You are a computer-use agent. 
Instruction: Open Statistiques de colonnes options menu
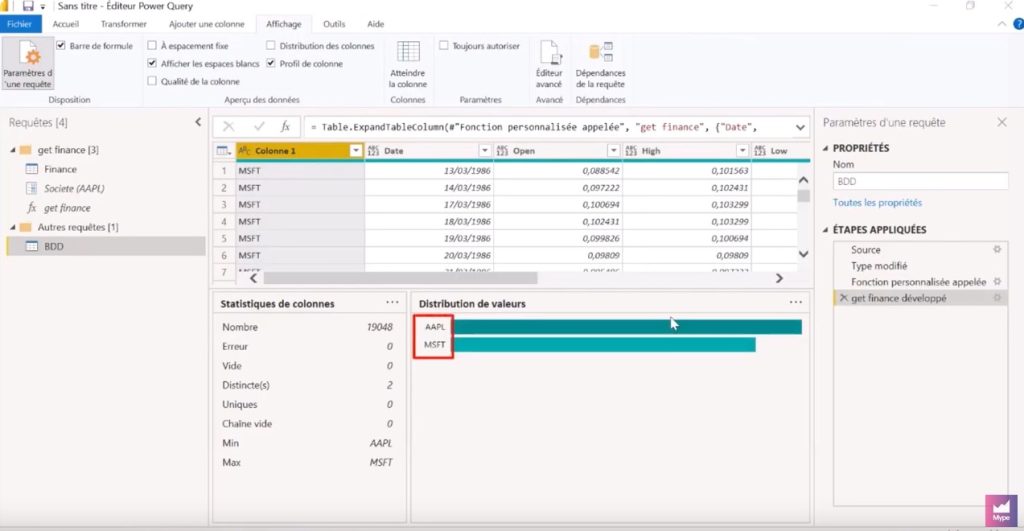(x=392, y=302)
